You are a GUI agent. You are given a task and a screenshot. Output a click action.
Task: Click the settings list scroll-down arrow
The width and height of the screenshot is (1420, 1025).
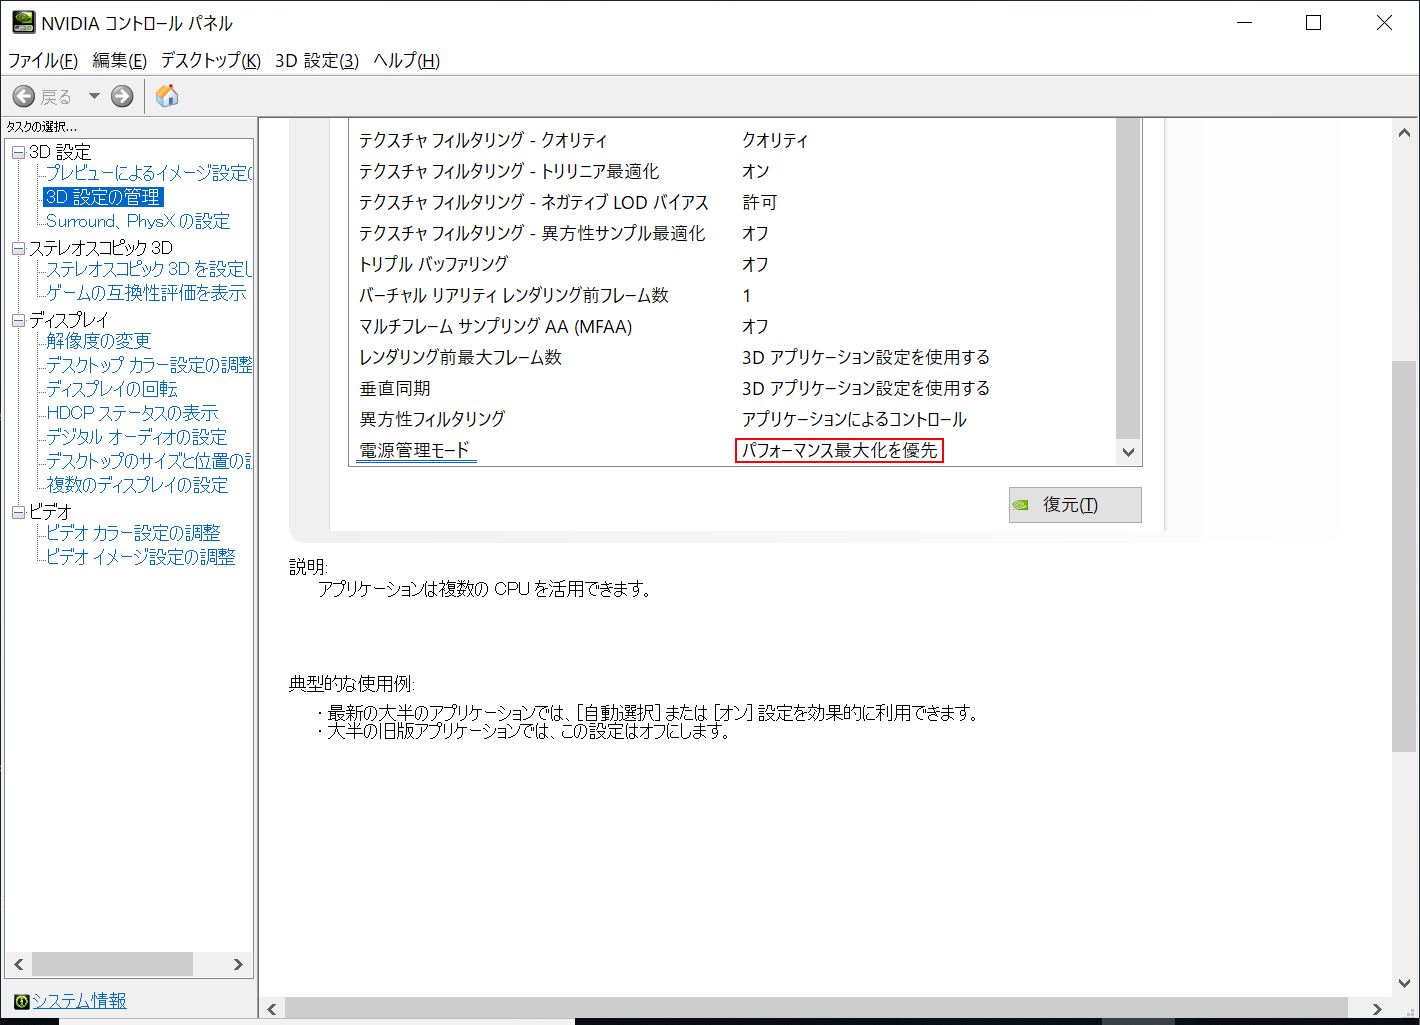(1128, 452)
